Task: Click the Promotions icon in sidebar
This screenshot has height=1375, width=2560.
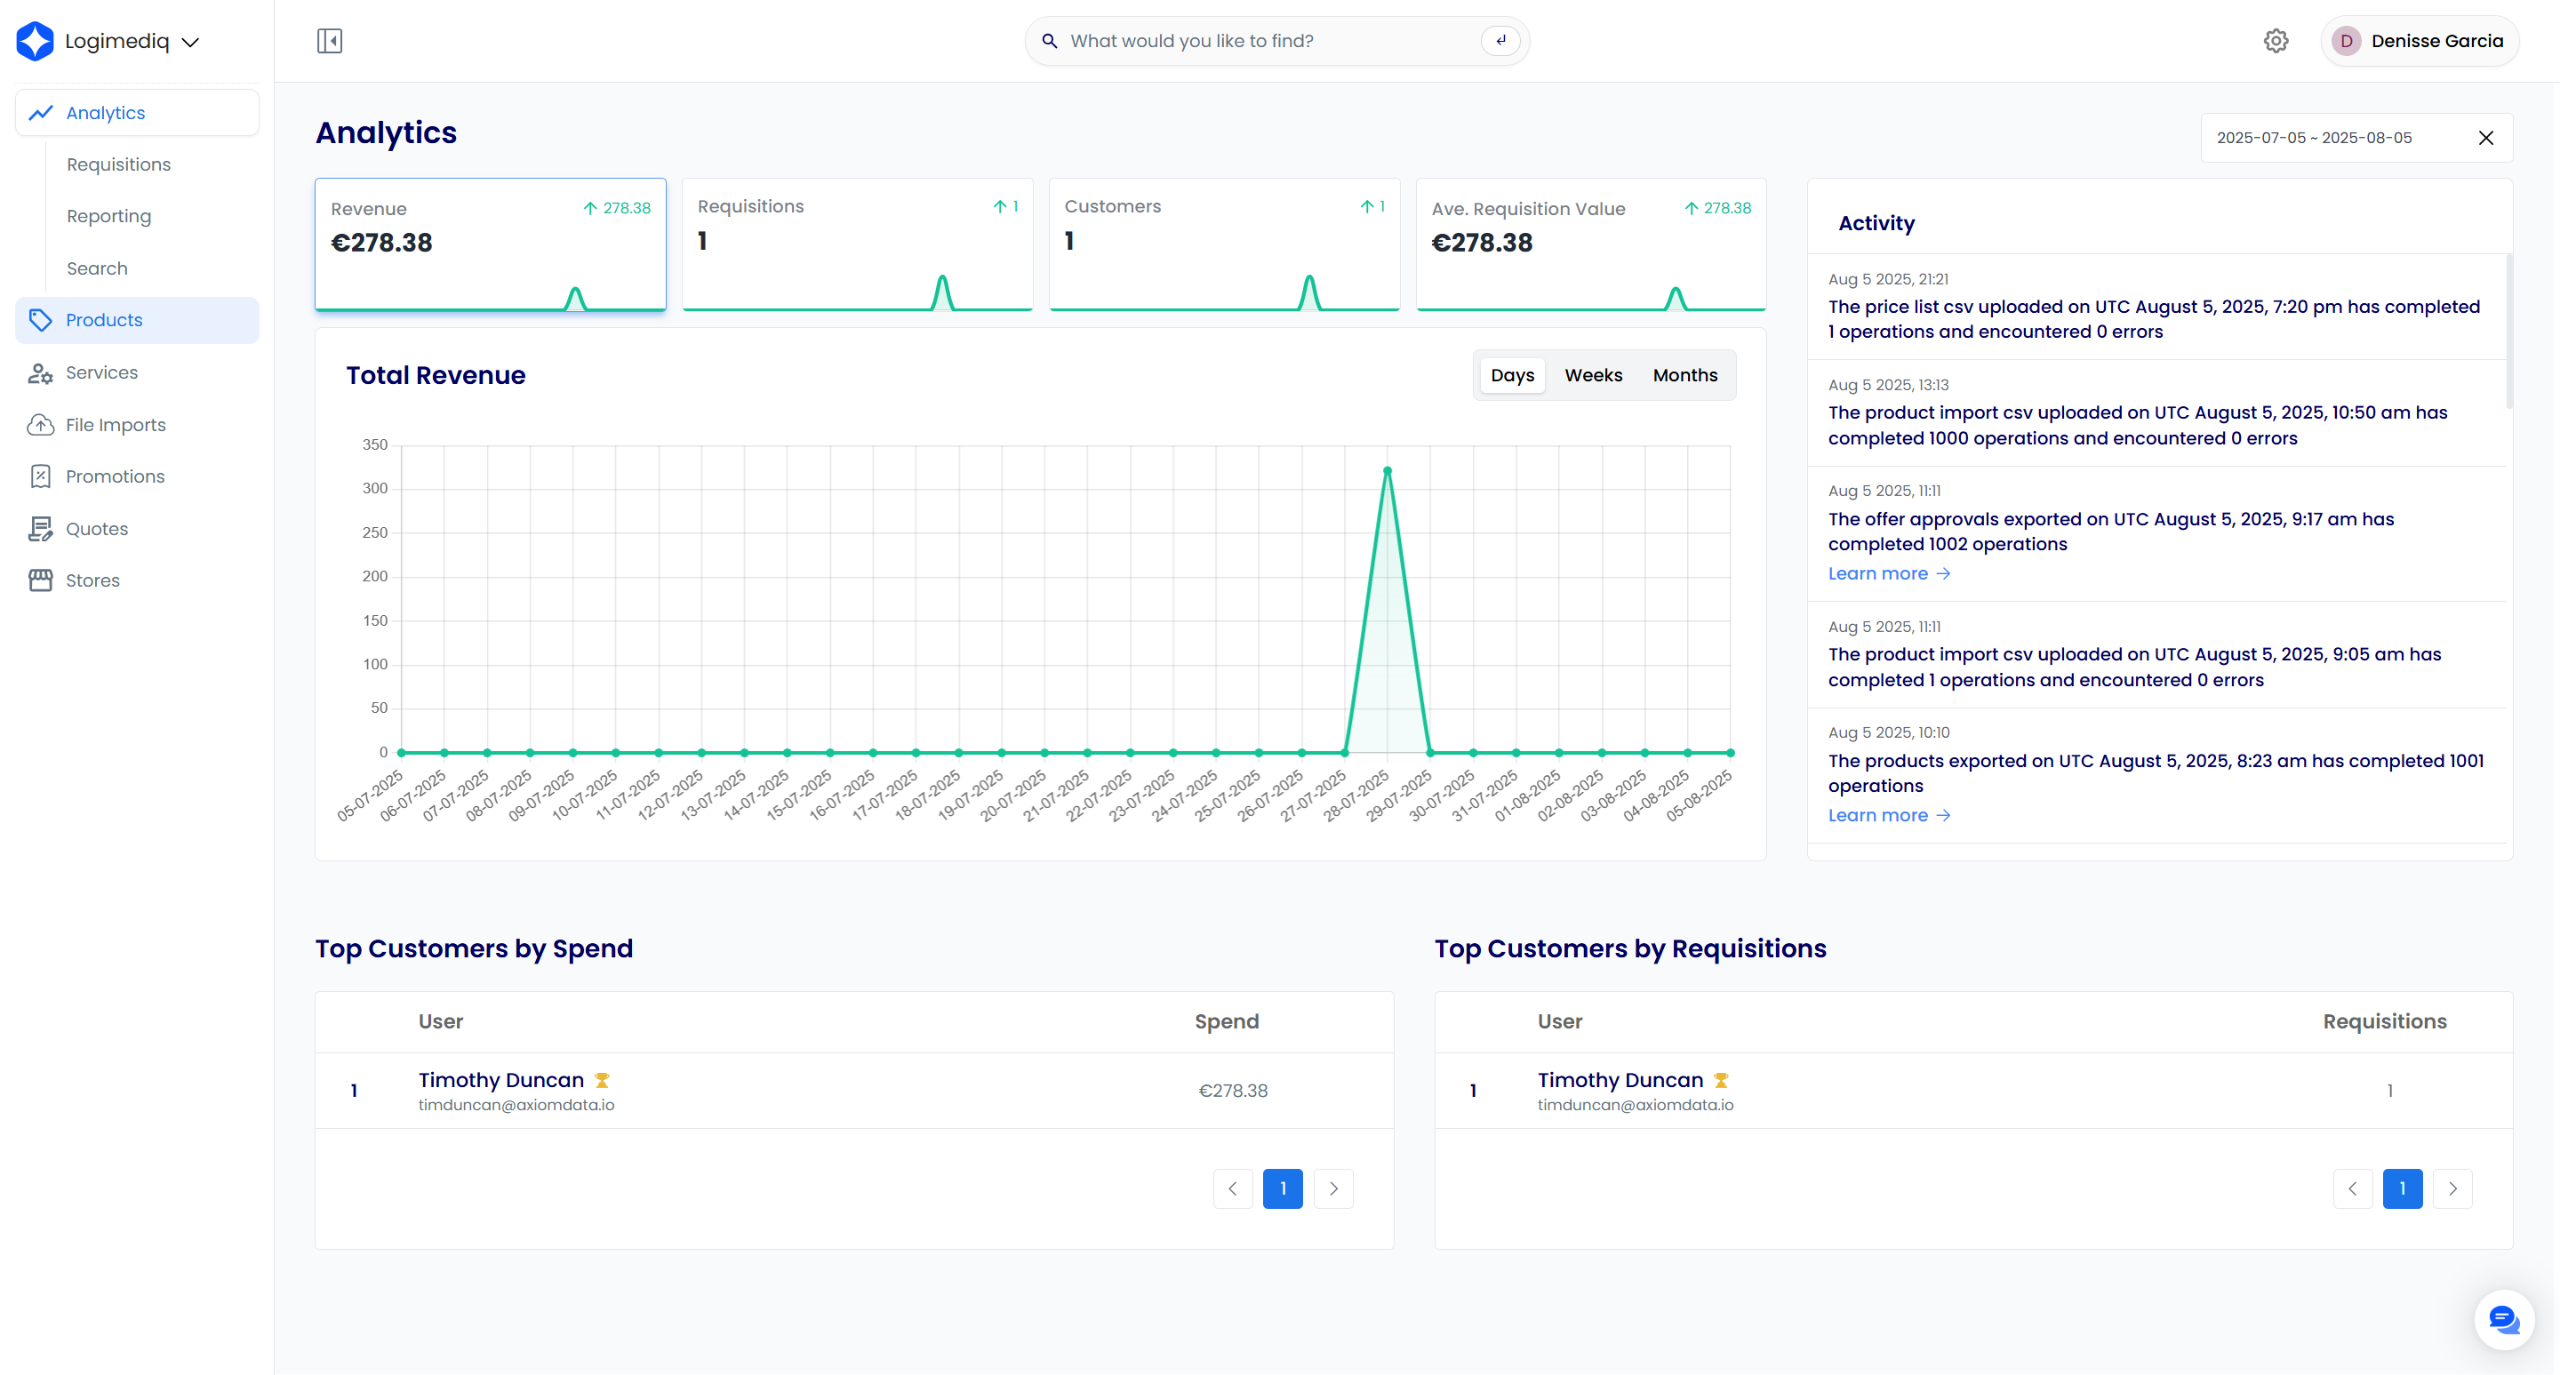Action: 40,477
